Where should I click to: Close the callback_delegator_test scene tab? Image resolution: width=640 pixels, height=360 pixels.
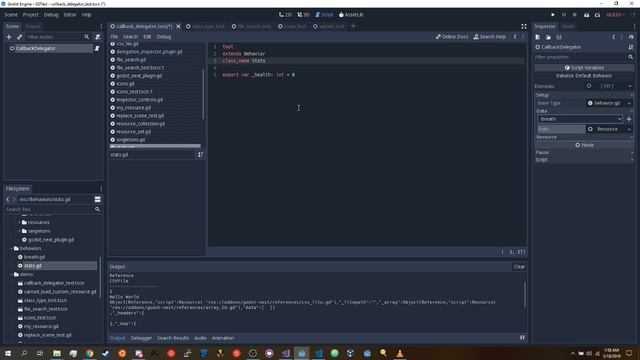coord(178,26)
